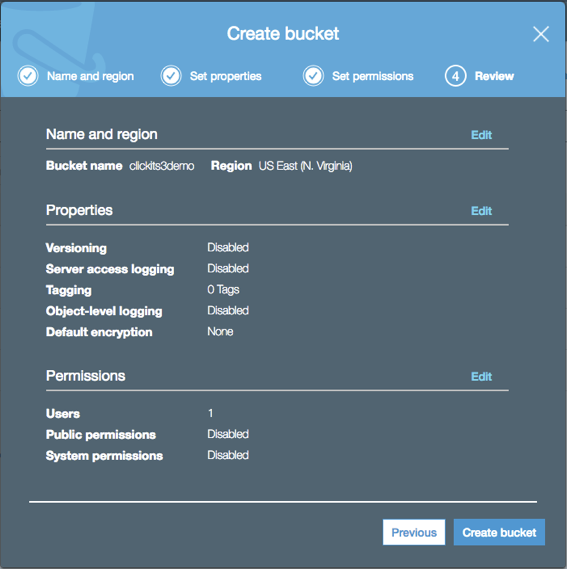Screen dimensions: 567x569
Task: Go to the Set properties step label
Action: pos(225,76)
